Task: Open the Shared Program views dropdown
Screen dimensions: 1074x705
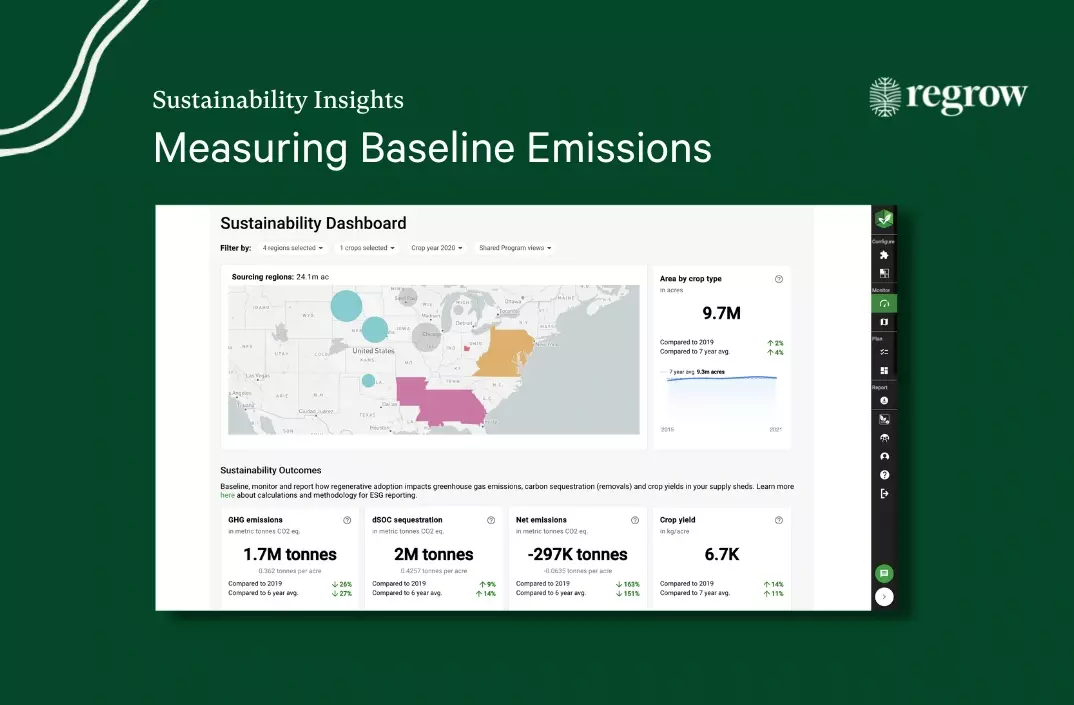Action: 514,247
